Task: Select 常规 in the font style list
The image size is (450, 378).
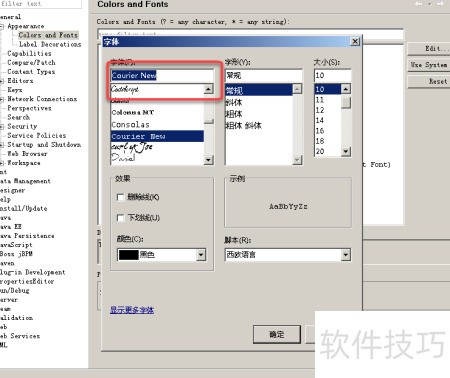Action: pos(259,90)
